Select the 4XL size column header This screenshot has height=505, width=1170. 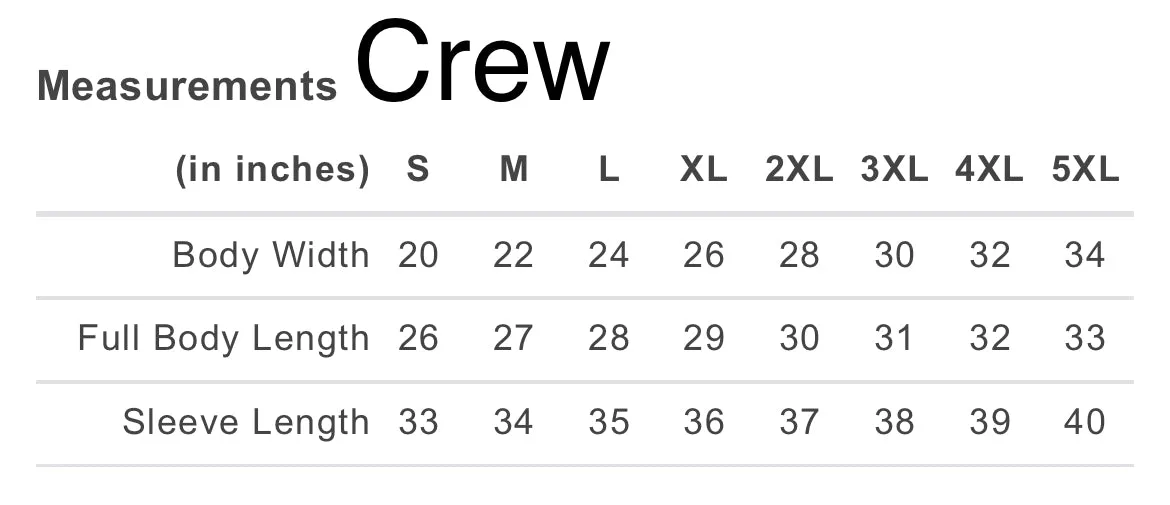pyautogui.click(x=989, y=169)
